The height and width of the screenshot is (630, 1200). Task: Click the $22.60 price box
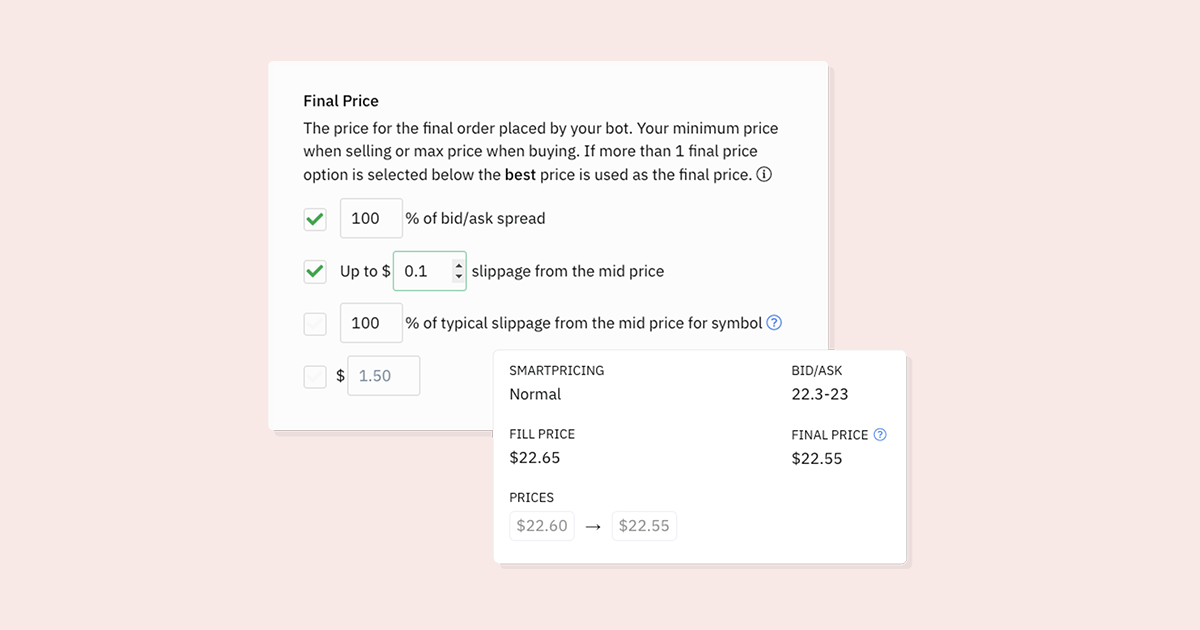coord(542,526)
